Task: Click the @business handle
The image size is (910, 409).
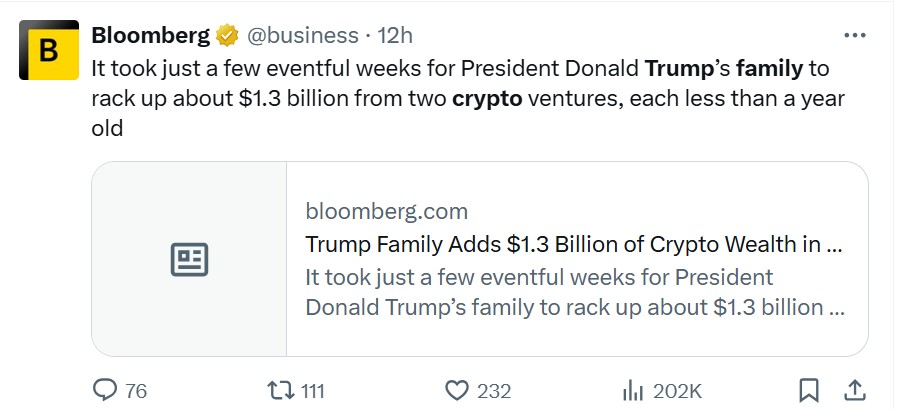Action: click(x=303, y=36)
